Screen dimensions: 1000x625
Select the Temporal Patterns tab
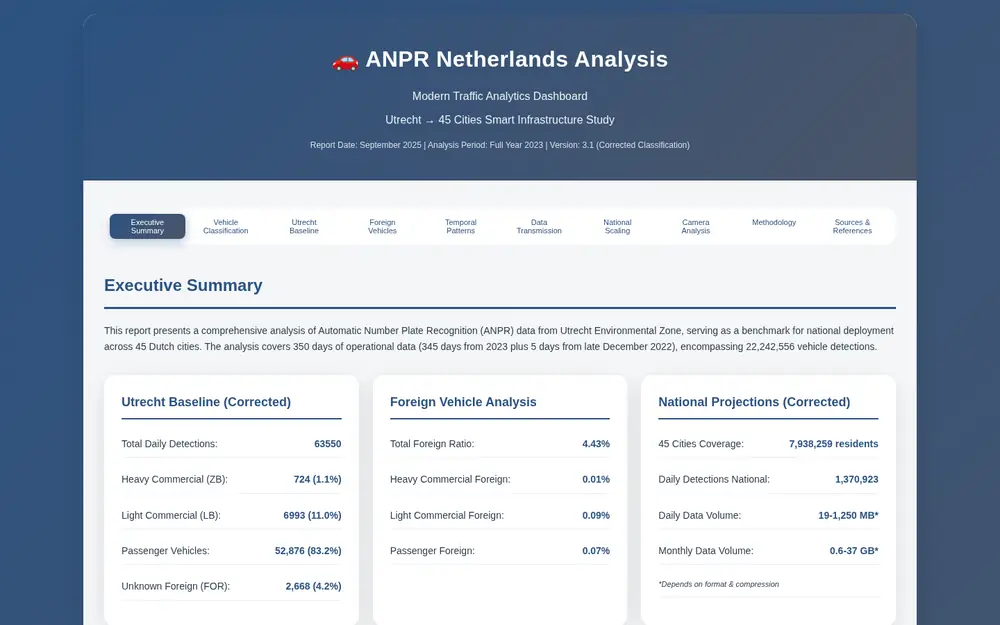pyautogui.click(x=460, y=226)
